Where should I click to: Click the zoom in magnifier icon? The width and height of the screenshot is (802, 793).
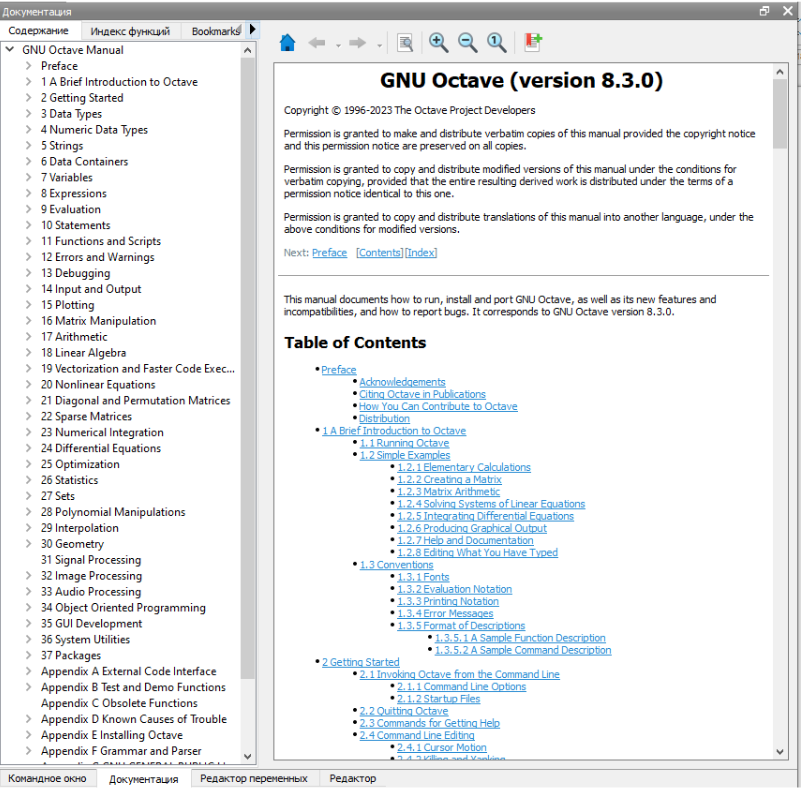point(438,42)
